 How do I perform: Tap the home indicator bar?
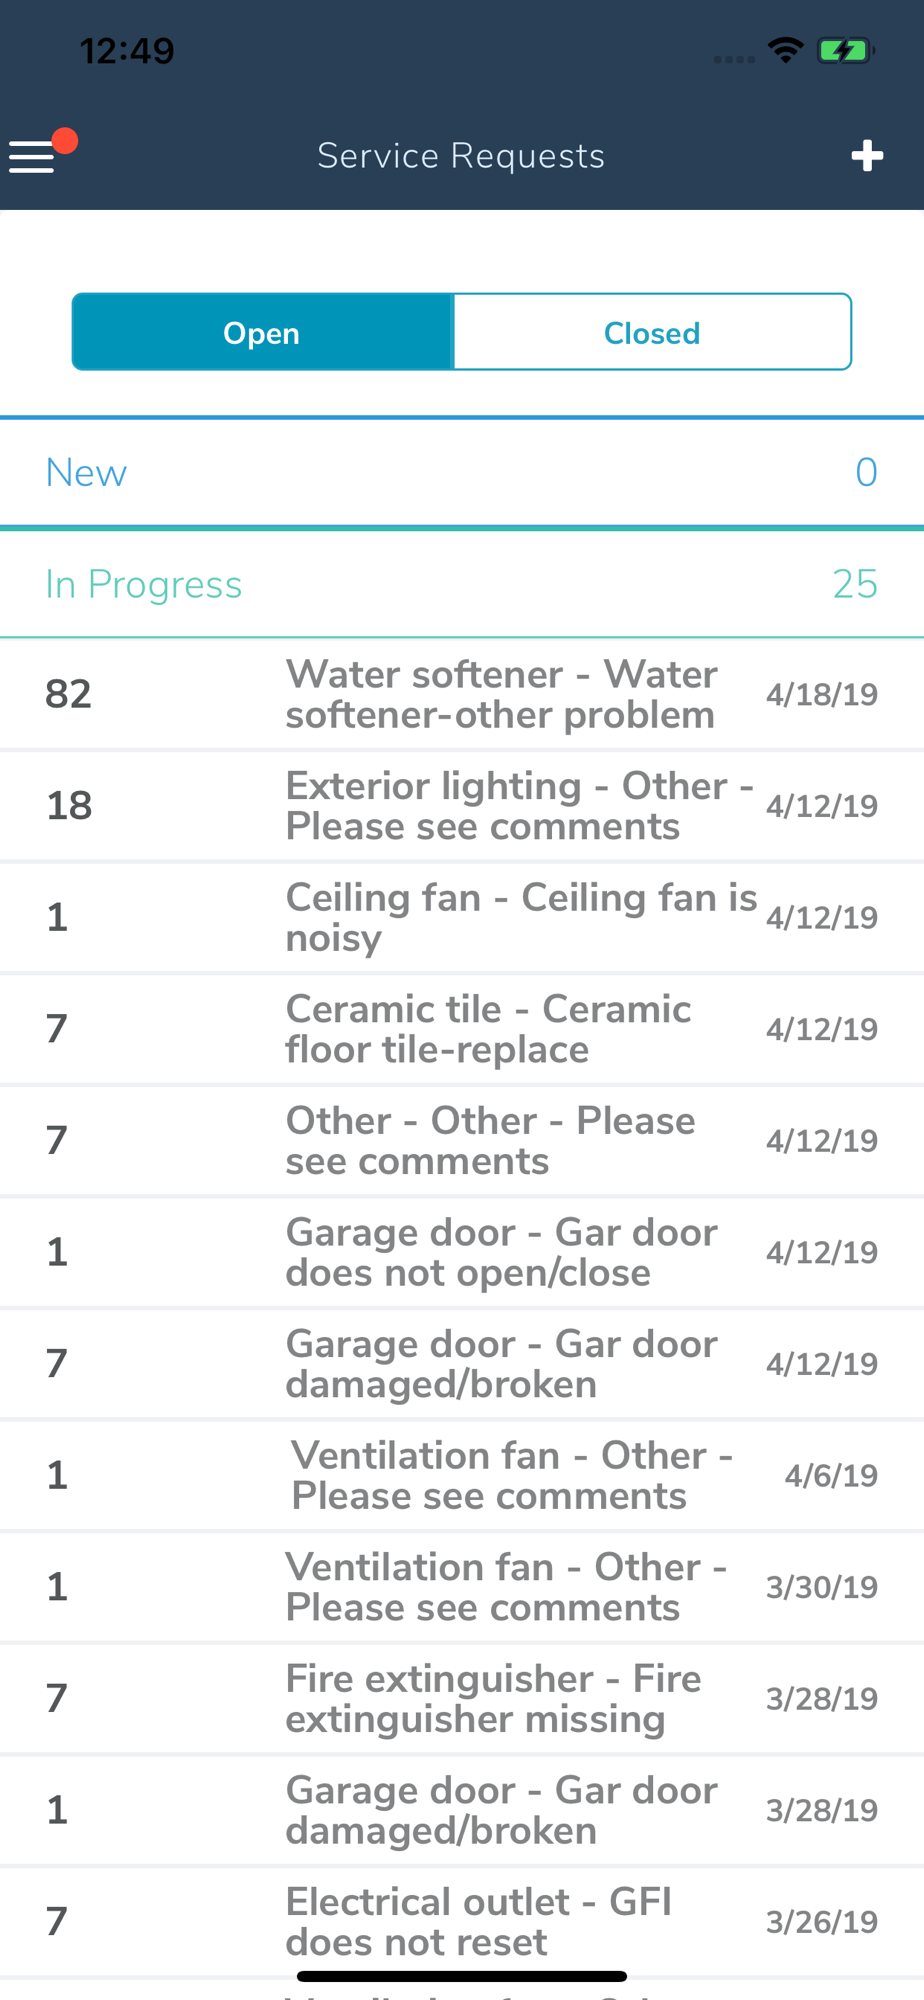pos(462,1976)
